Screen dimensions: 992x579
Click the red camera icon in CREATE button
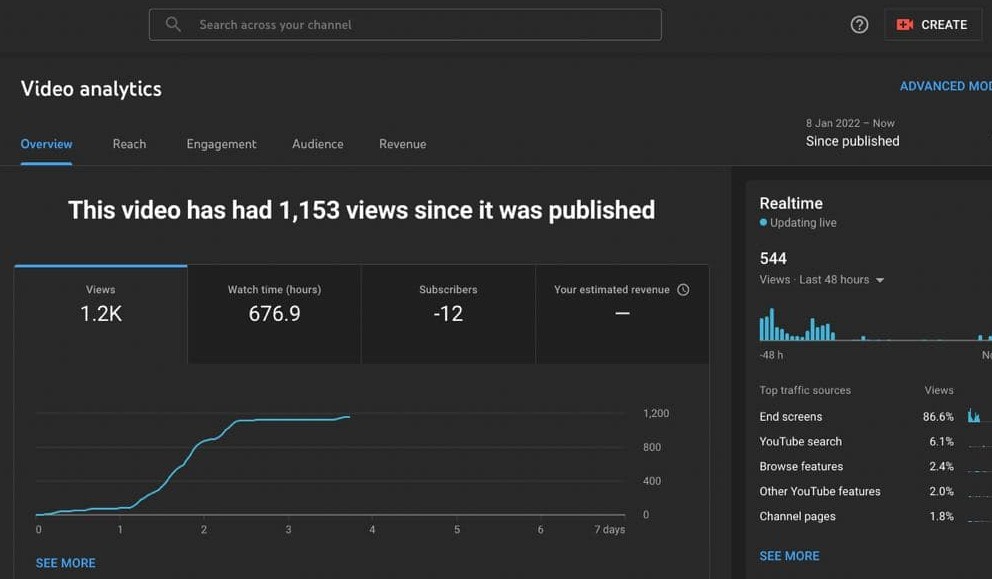(x=905, y=25)
